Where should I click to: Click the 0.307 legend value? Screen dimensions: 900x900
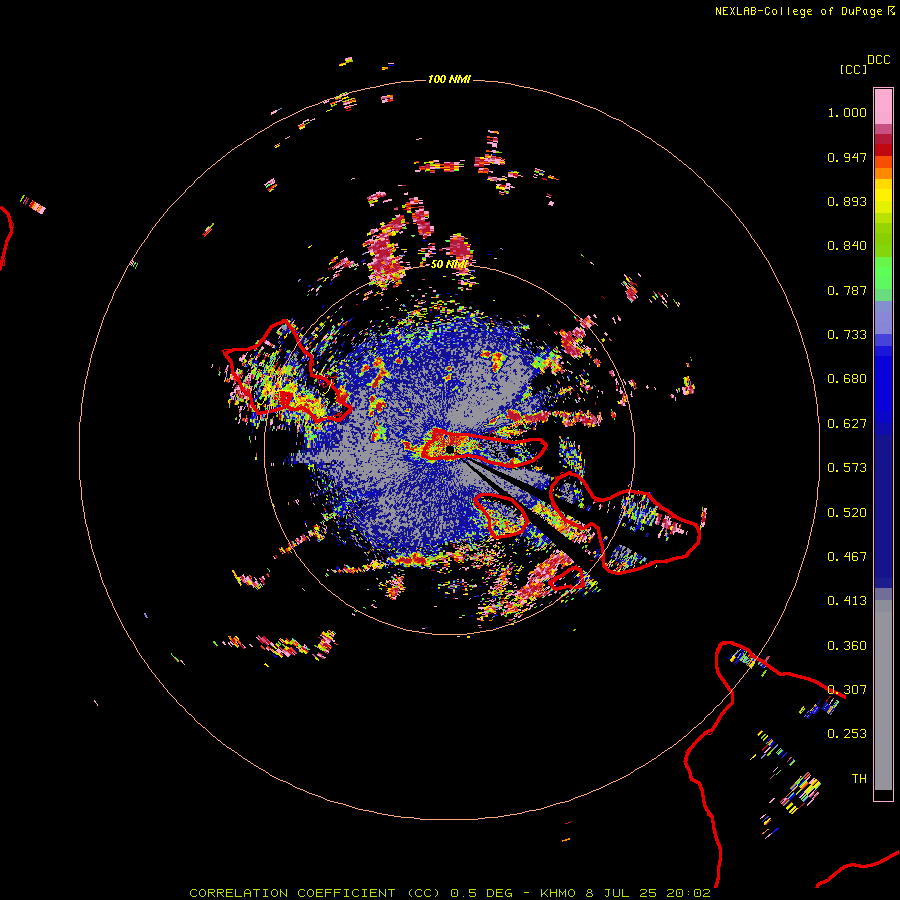coord(847,690)
